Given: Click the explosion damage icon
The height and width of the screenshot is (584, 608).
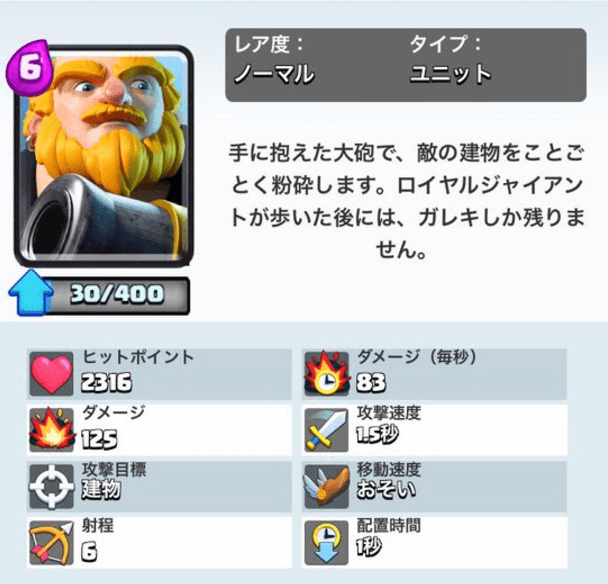Looking at the screenshot, I should point(52,430).
